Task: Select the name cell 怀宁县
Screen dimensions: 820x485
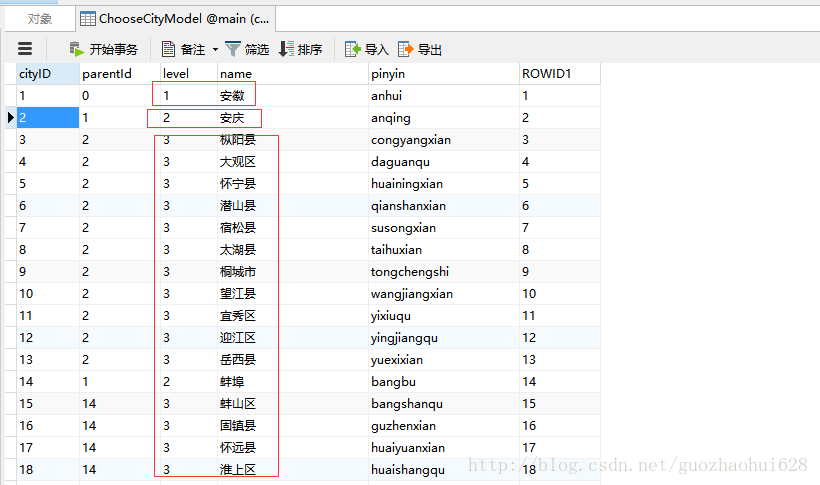Action: coord(293,184)
